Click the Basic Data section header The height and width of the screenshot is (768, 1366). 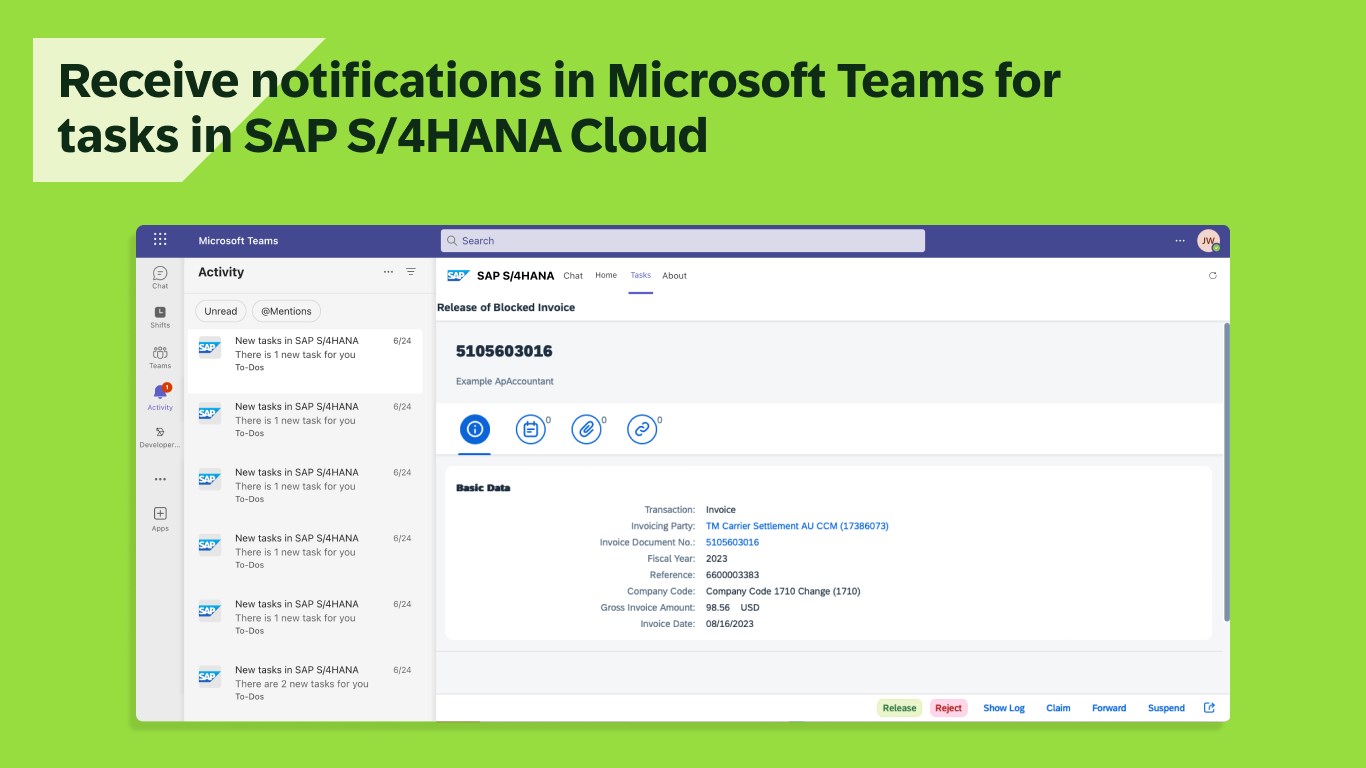pos(483,488)
